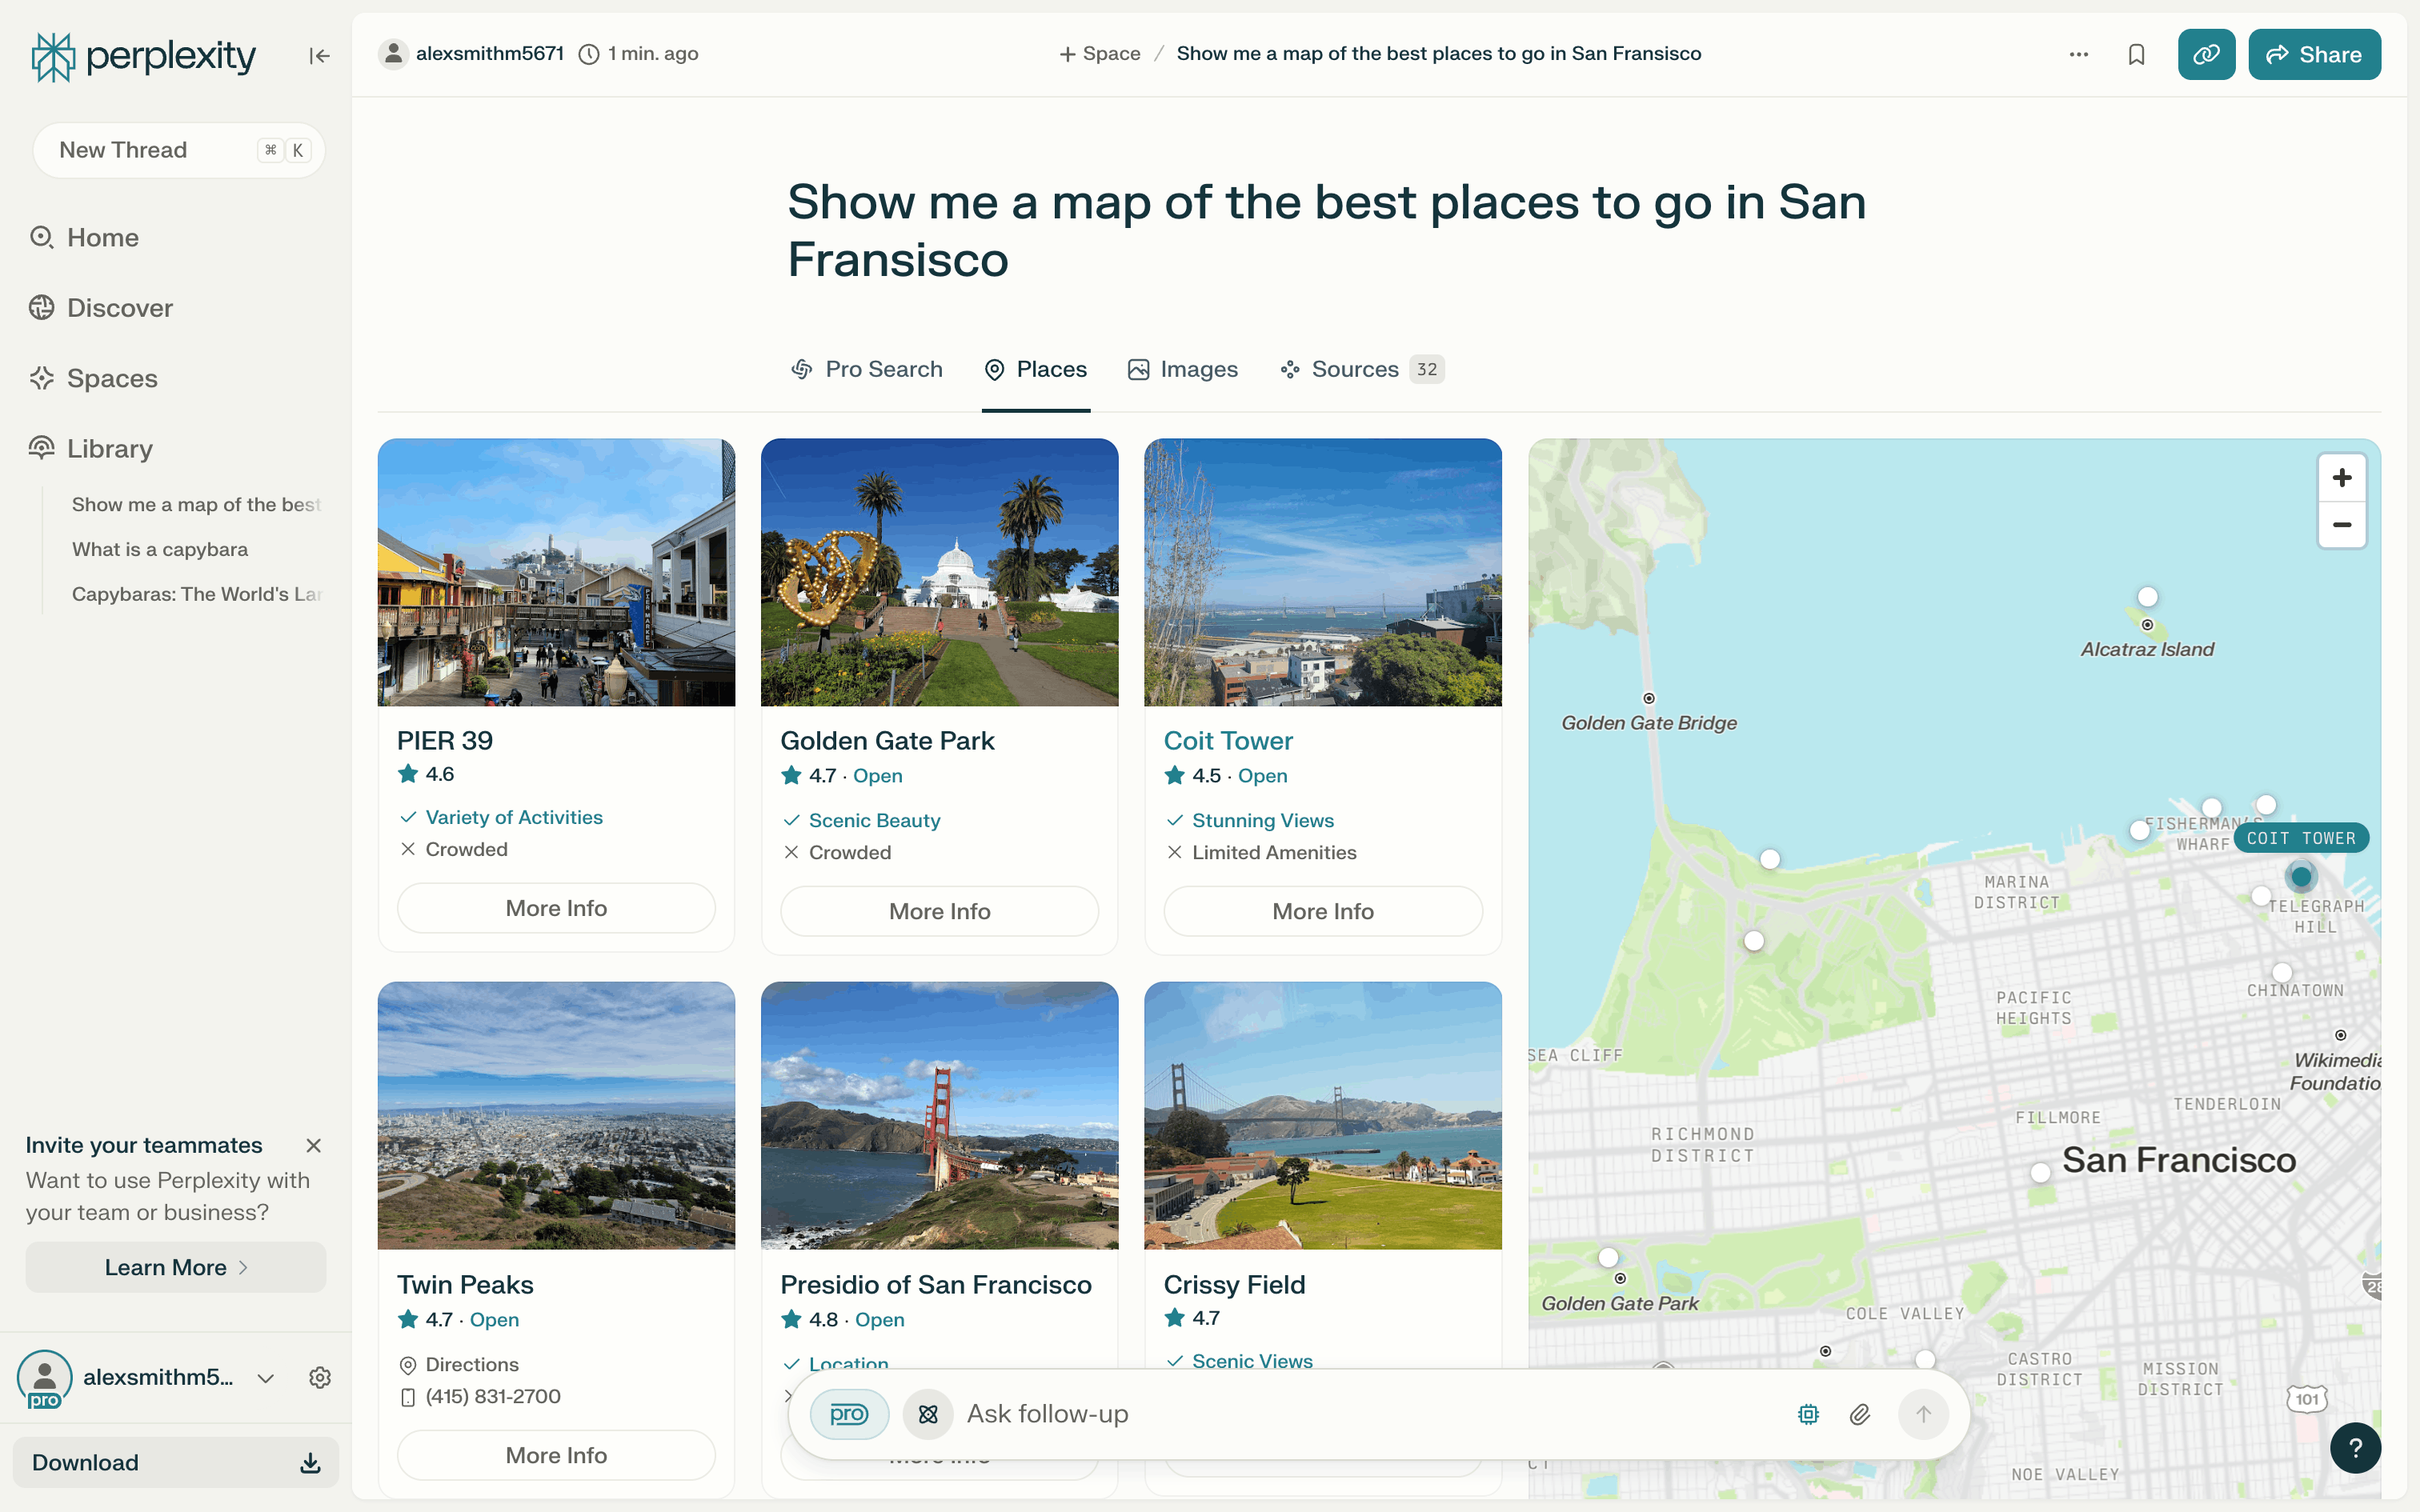Dismiss the Invite your teammates banner
The width and height of the screenshot is (2420, 1512).
click(313, 1145)
